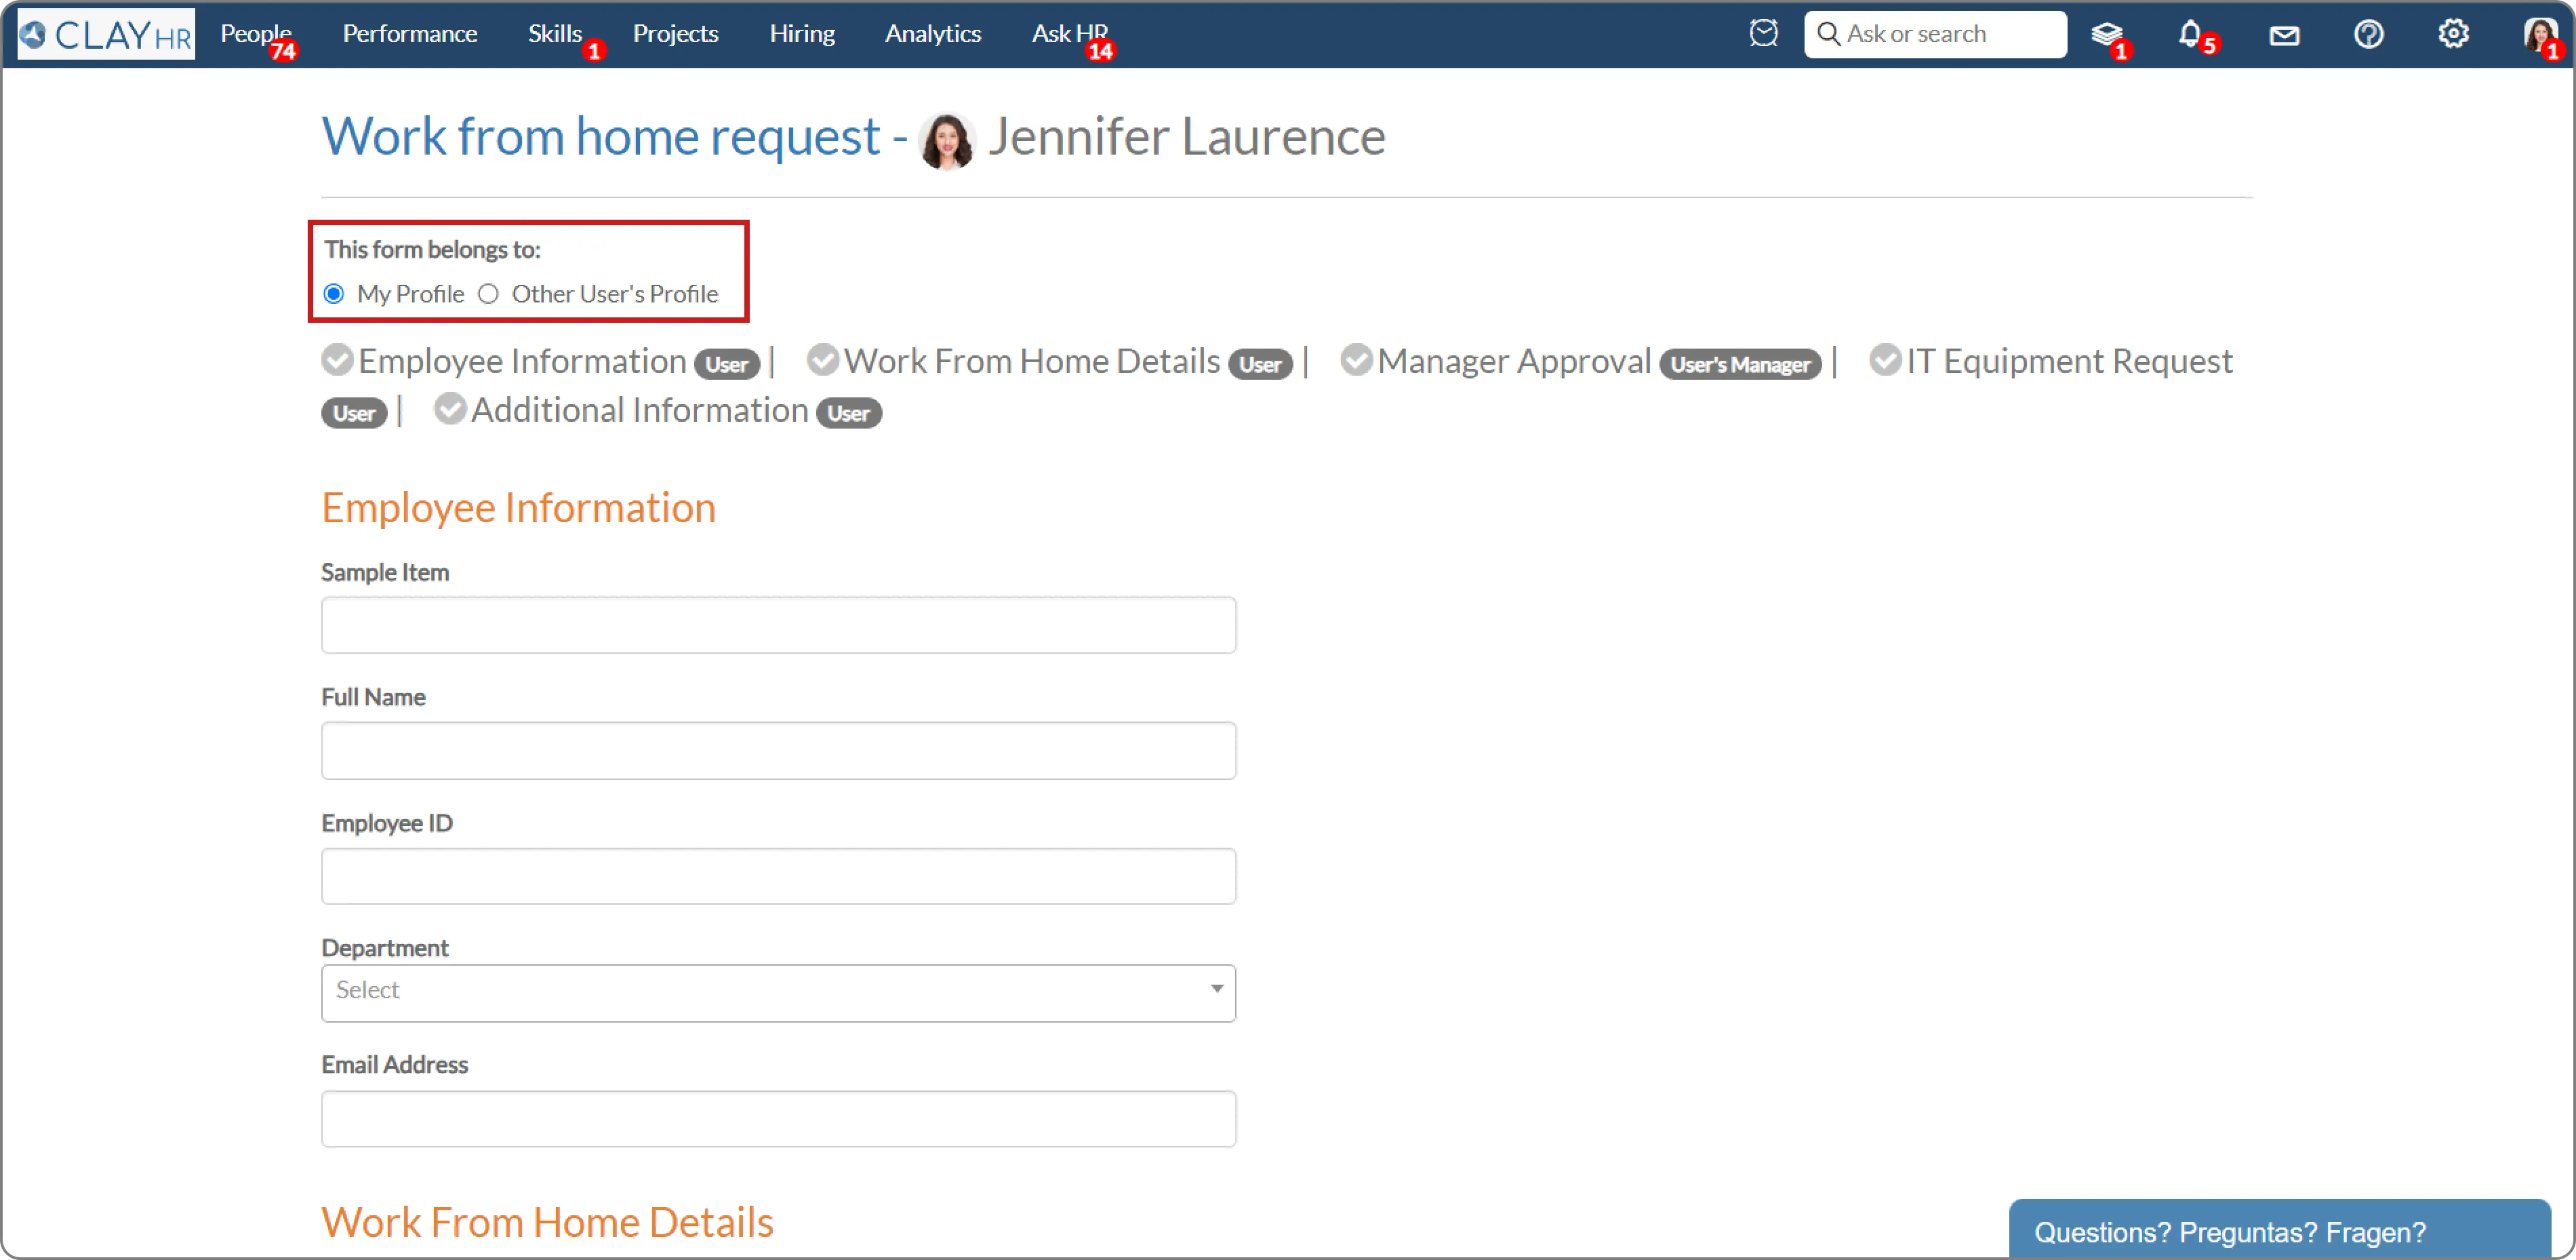Select the My Profile radio button
Image resolution: width=2576 pixels, height=1260 pixels.
[334, 294]
